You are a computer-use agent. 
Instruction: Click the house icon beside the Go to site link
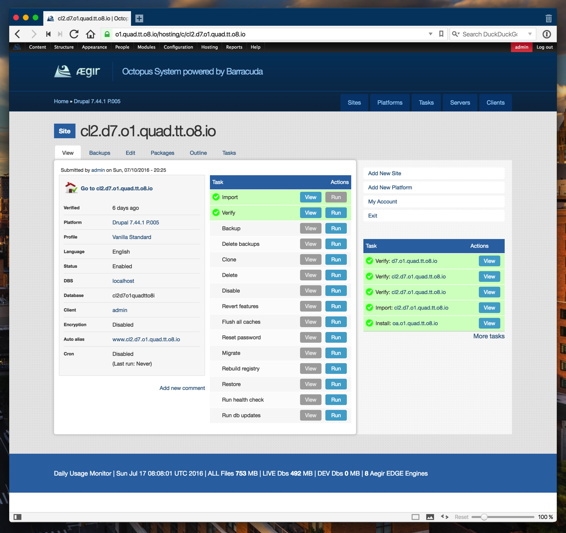[x=71, y=188]
